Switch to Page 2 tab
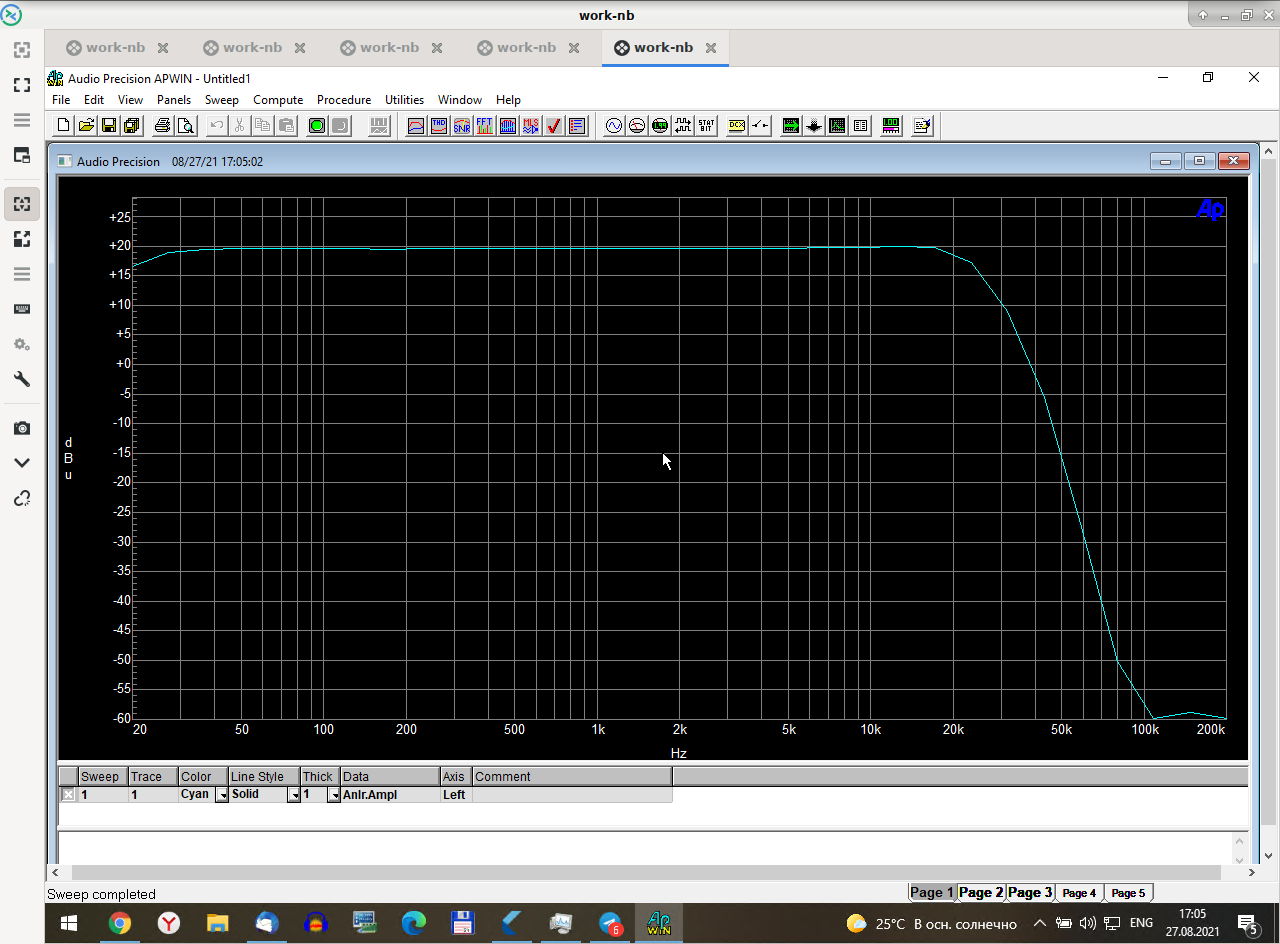Image resolution: width=1280 pixels, height=944 pixels. coord(980,892)
